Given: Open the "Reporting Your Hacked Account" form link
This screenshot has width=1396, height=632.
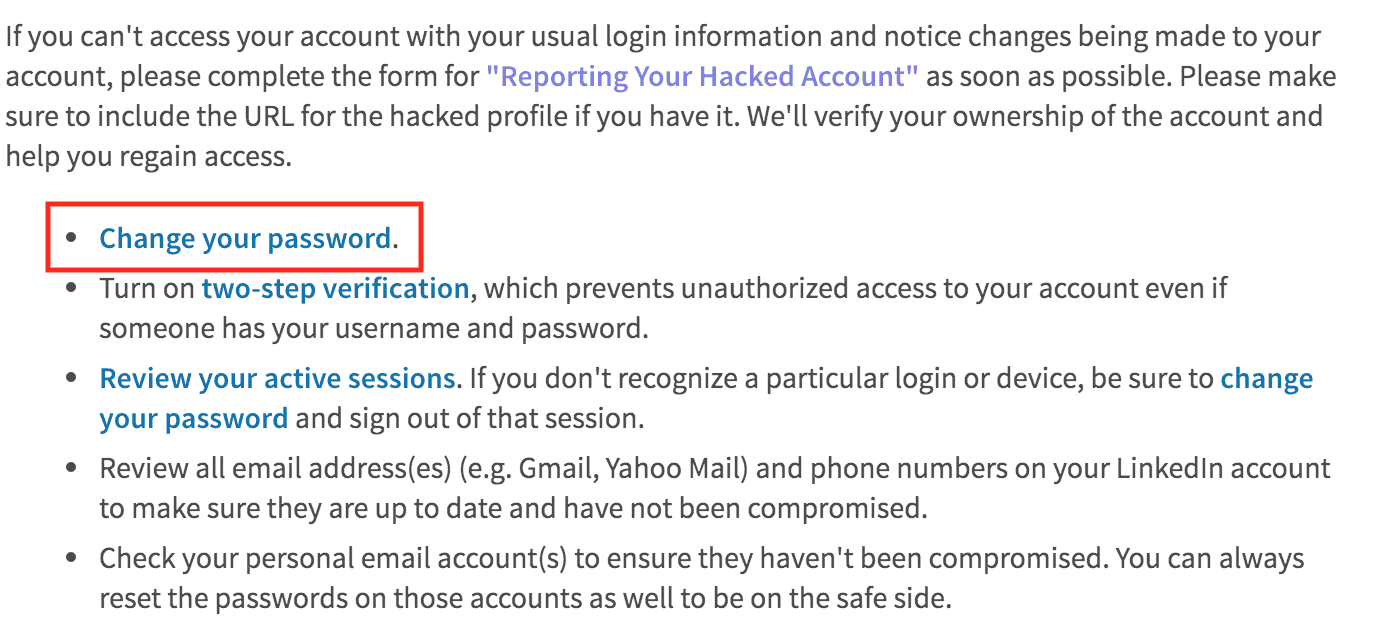Looking at the screenshot, I should click(x=702, y=77).
